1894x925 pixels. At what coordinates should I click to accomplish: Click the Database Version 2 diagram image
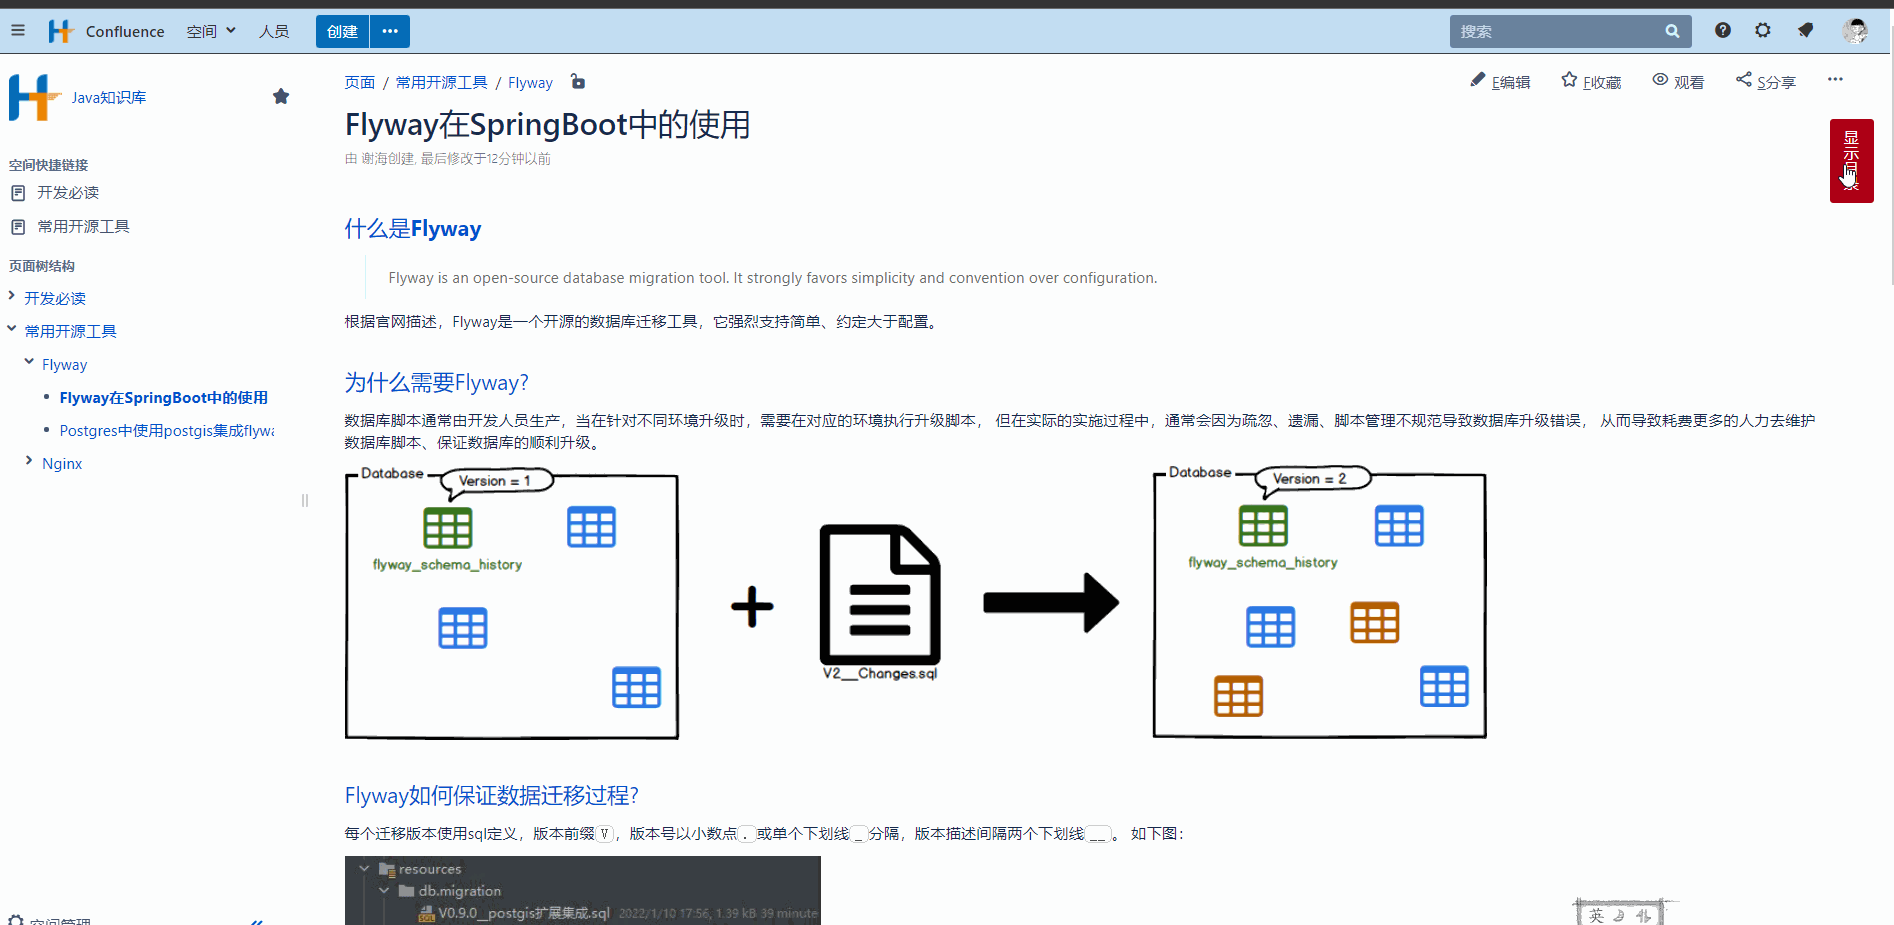pyautogui.click(x=1319, y=602)
